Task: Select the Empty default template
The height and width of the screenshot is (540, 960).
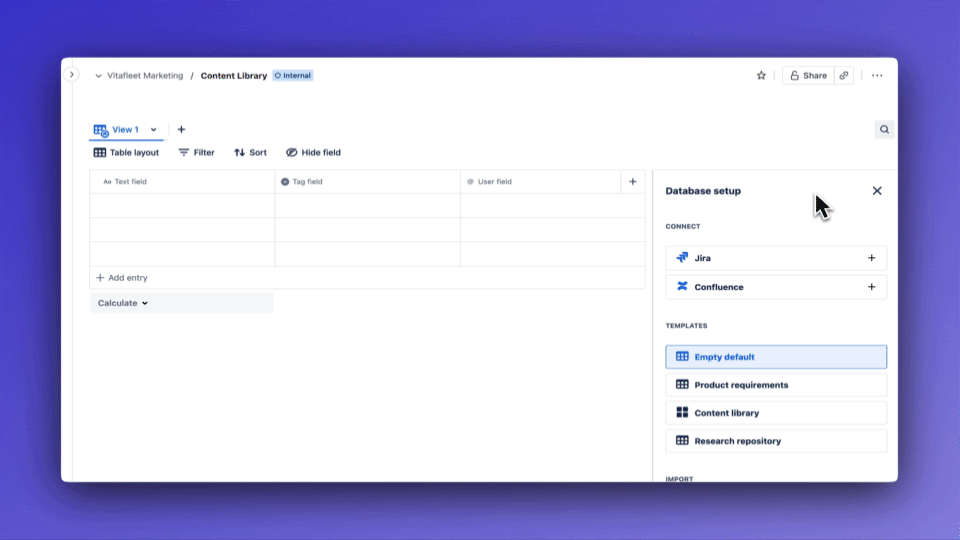Action: point(776,357)
